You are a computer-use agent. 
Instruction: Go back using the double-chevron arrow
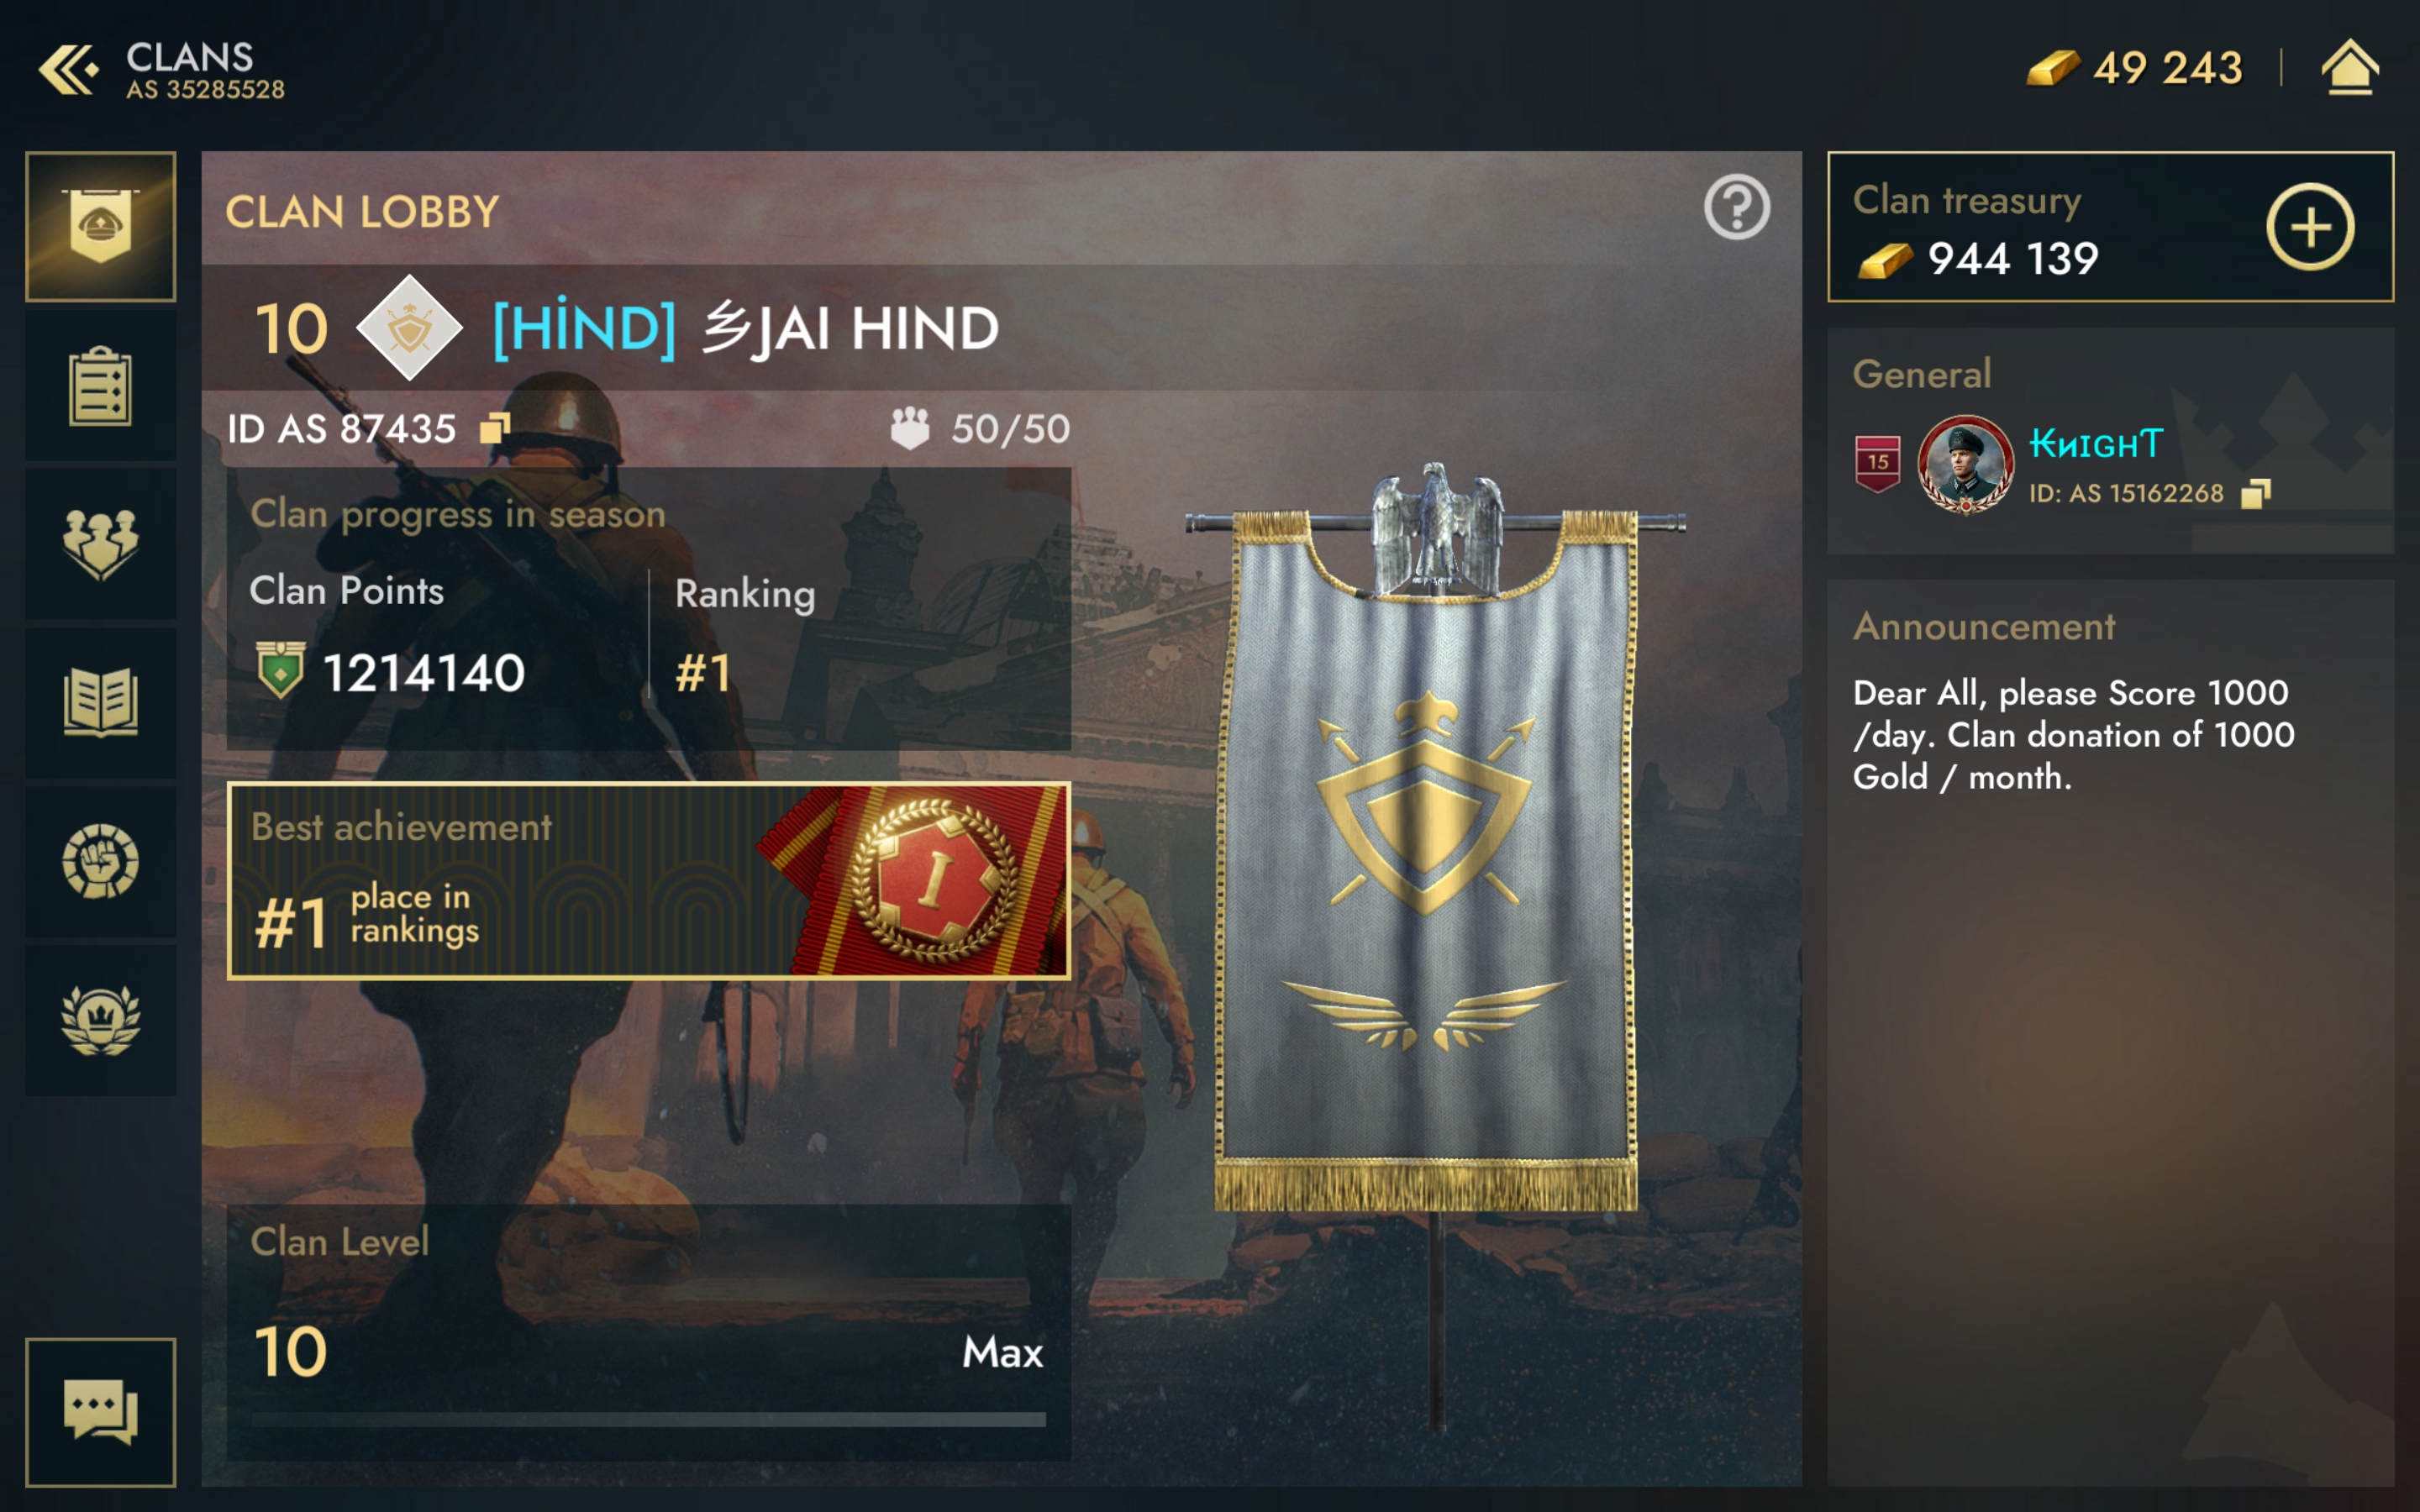(x=68, y=70)
